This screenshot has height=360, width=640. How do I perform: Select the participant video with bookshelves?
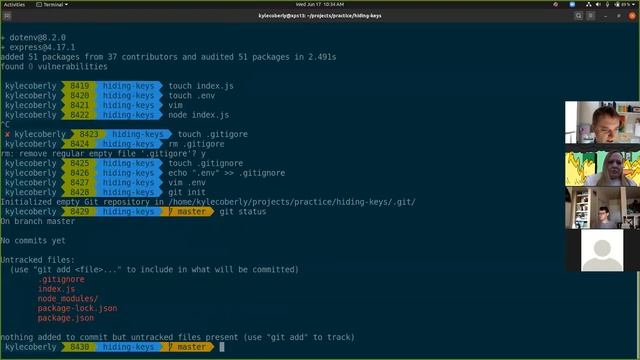coord(602,208)
